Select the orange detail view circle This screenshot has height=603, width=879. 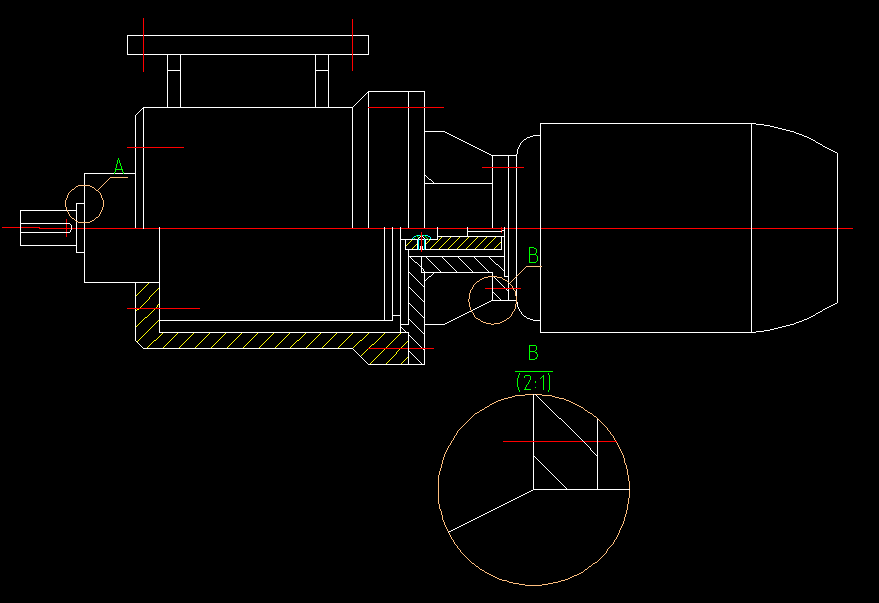tap(437, 490)
